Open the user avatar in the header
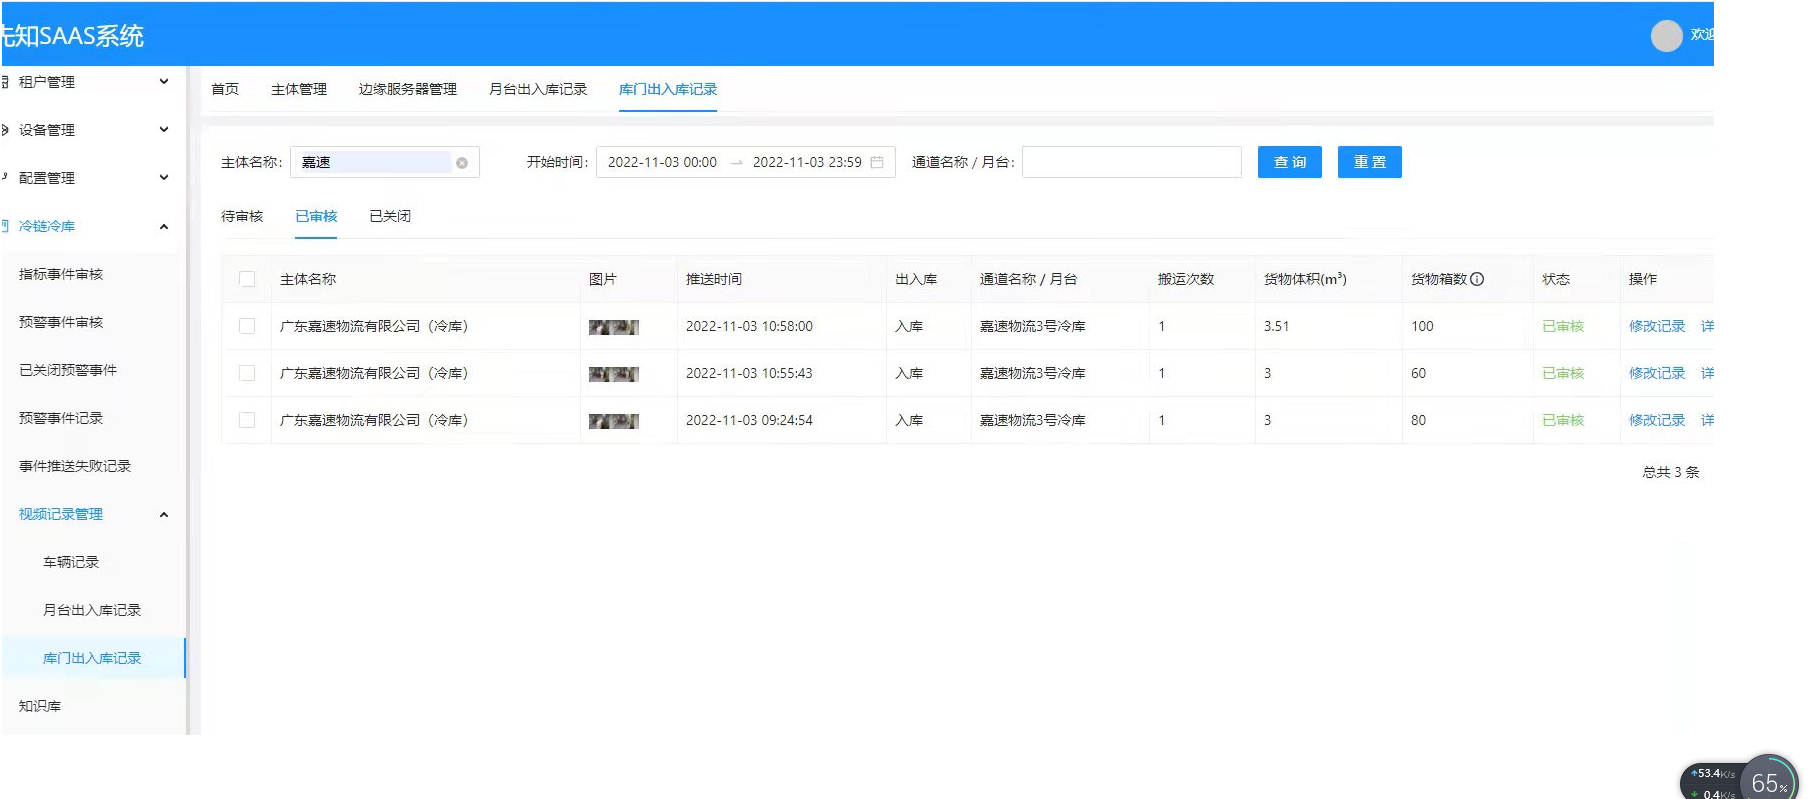The height and width of the screenshot is (799, 1810). pyautogui.click(x=1666, y=36)
